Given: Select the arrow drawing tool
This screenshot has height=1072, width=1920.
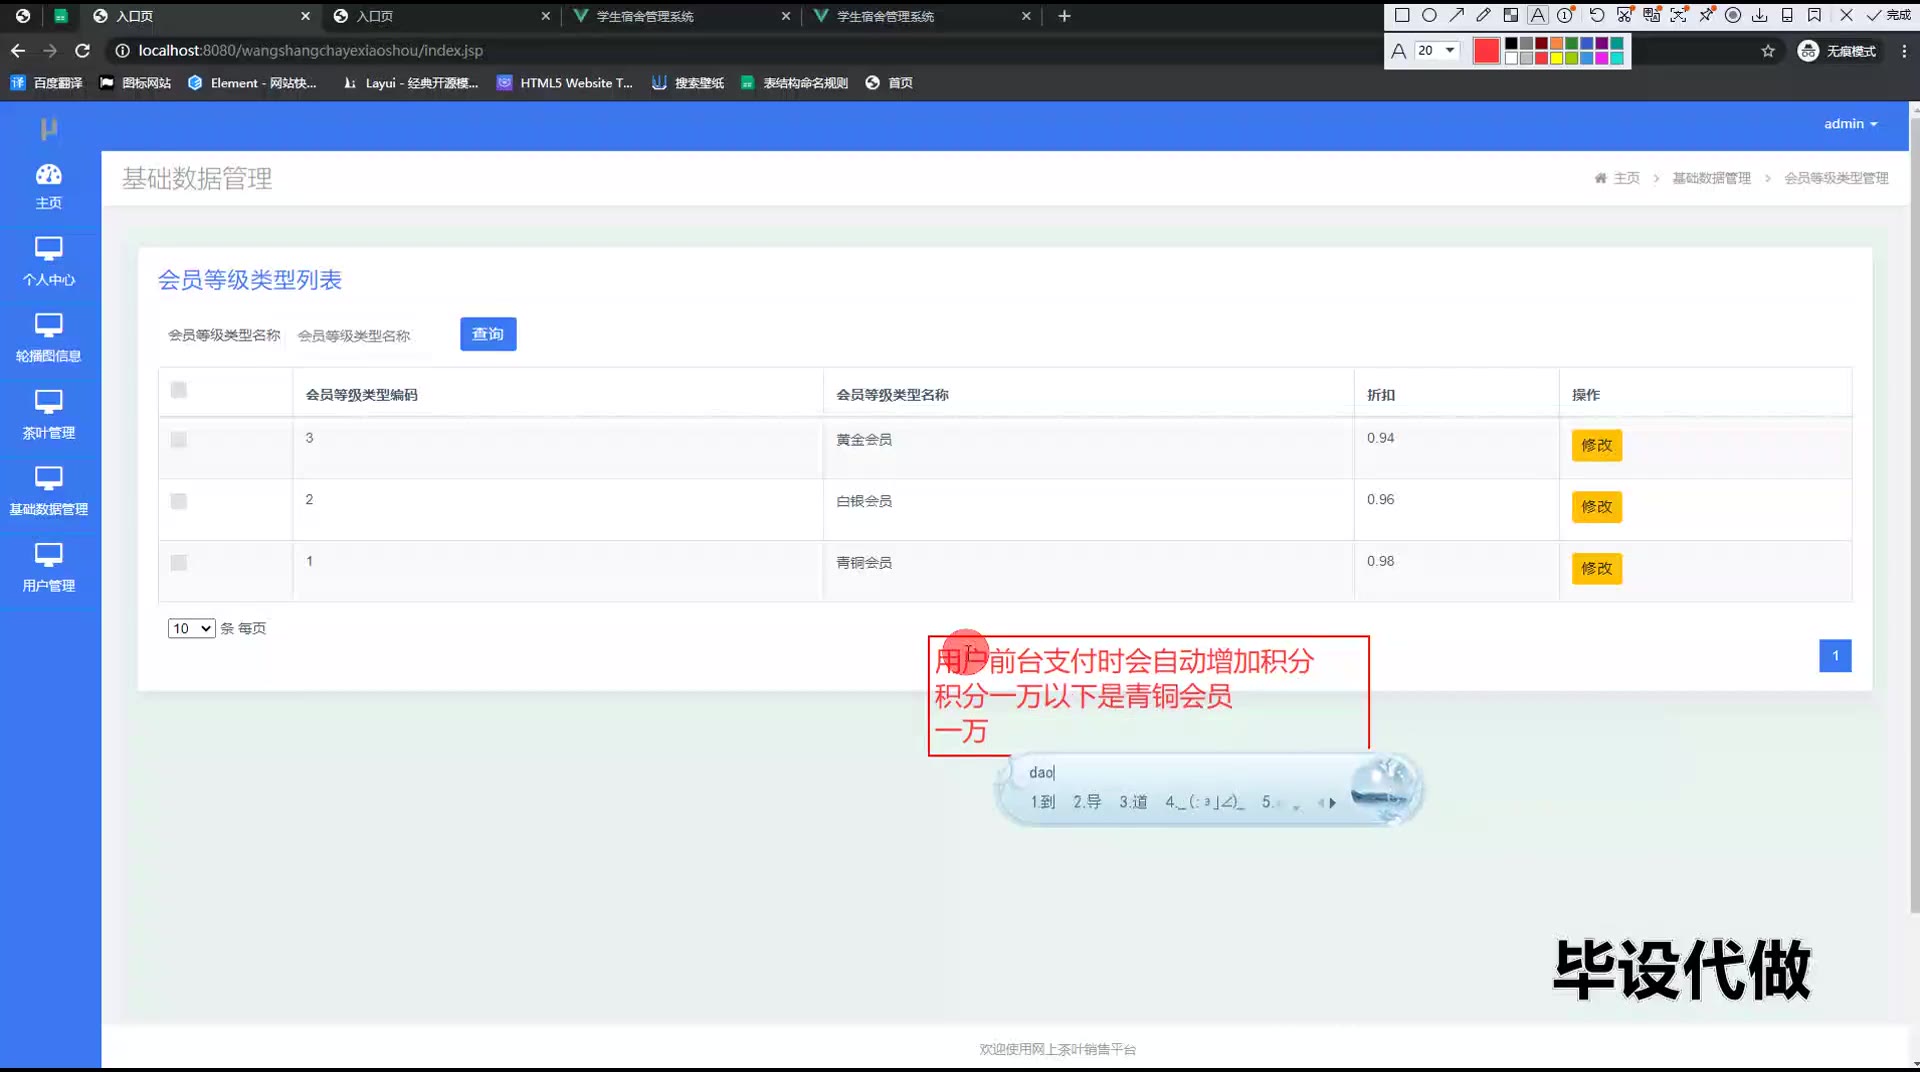Looking at the screenshot, I should 1456,15.
